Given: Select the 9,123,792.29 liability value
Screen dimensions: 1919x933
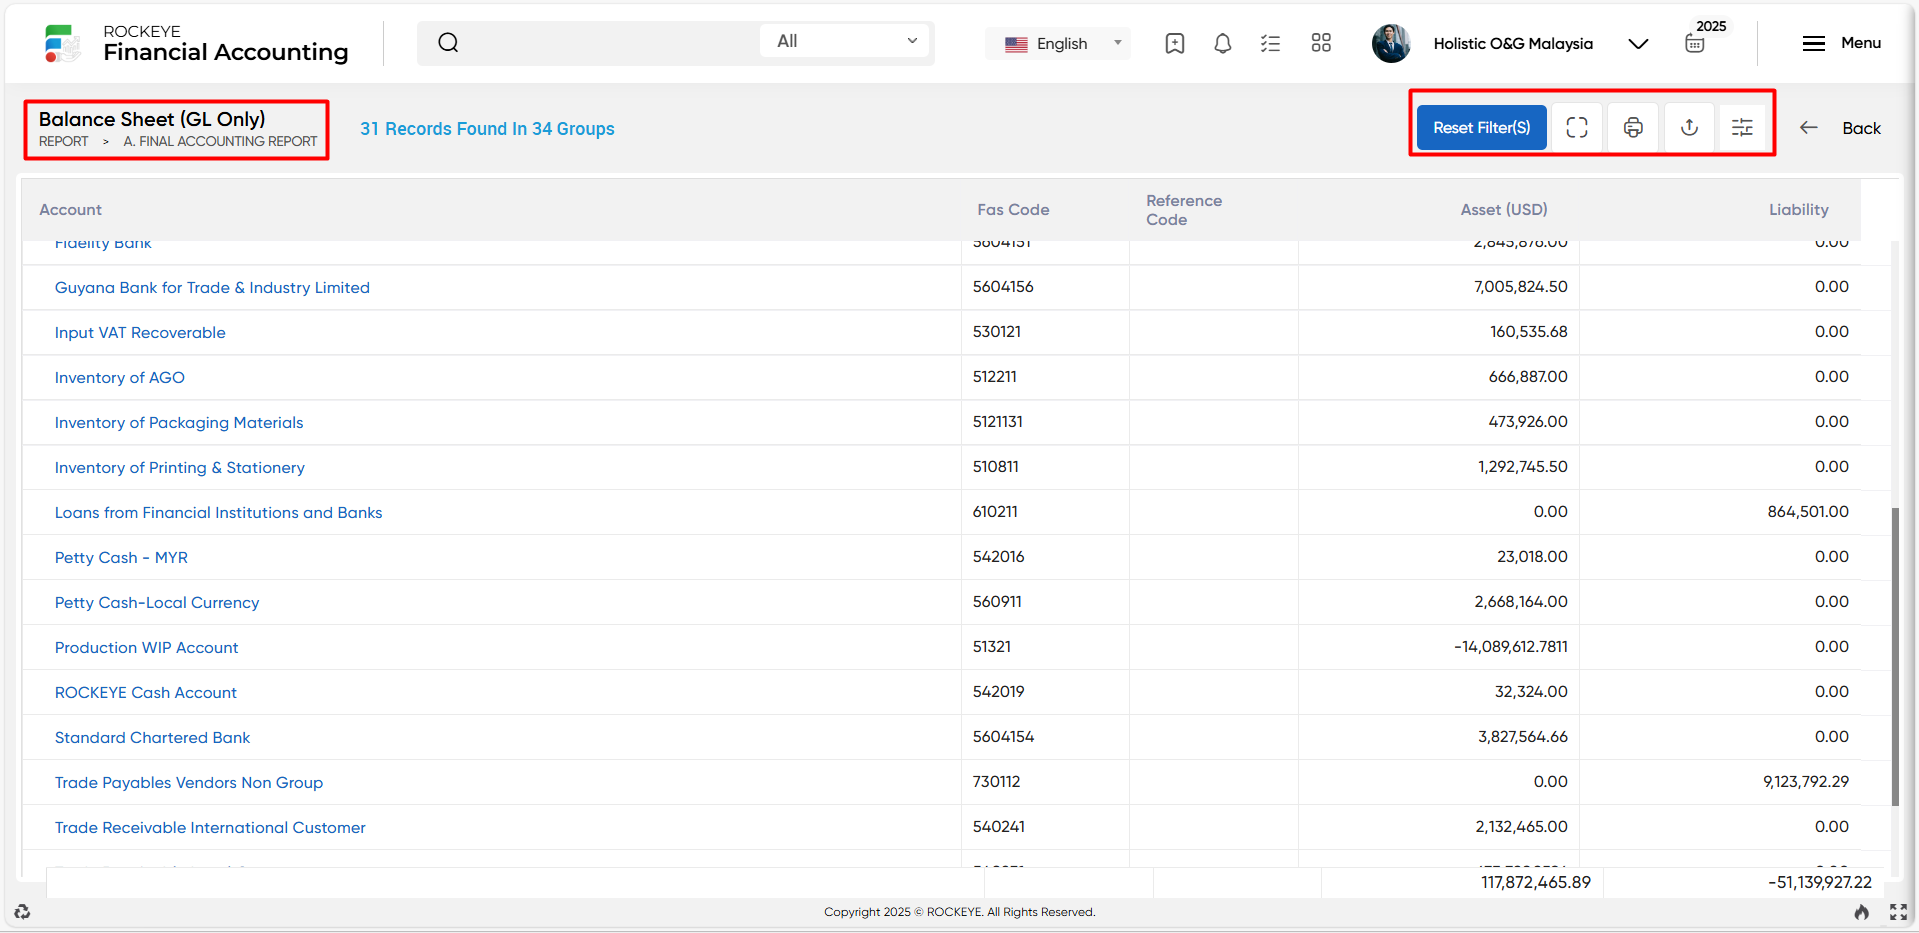Looking at the screenshot, I should (x=1806, y=782).
